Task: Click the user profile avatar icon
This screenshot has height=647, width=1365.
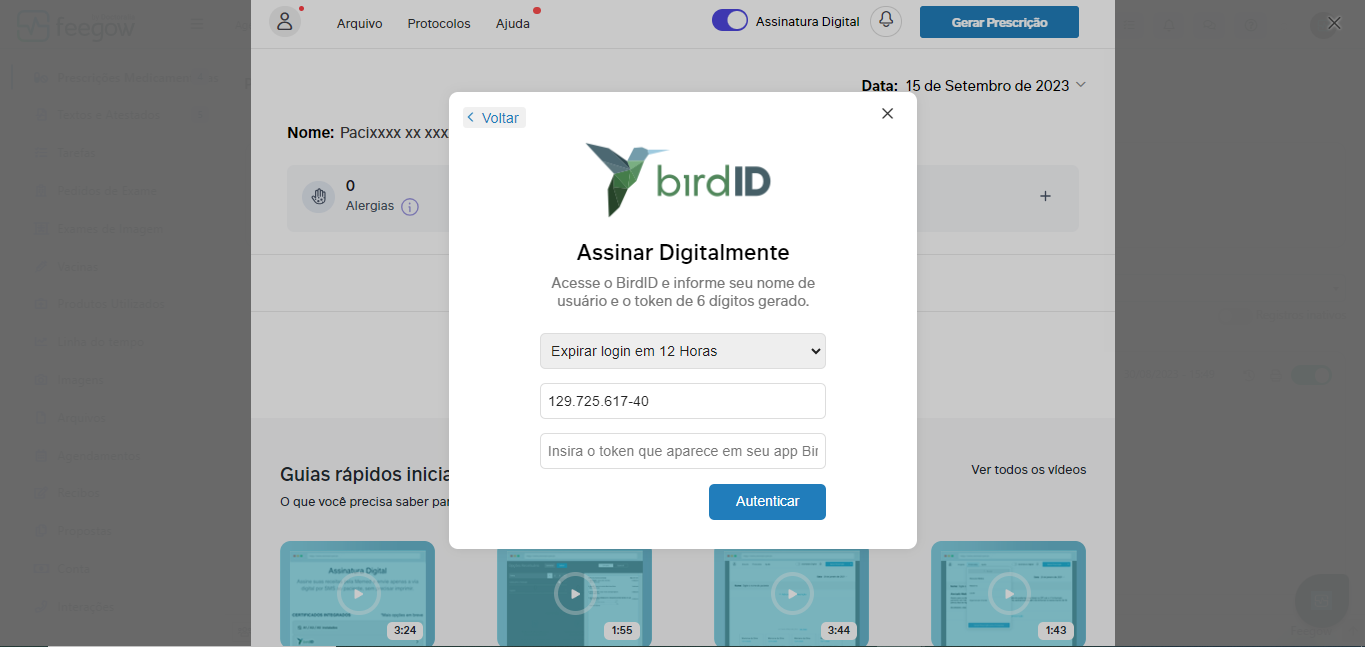Action: pos(285,21)
